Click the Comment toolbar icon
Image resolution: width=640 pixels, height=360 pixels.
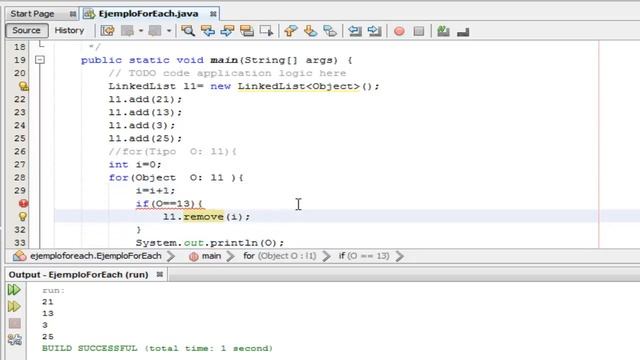[x=443, y=31]
